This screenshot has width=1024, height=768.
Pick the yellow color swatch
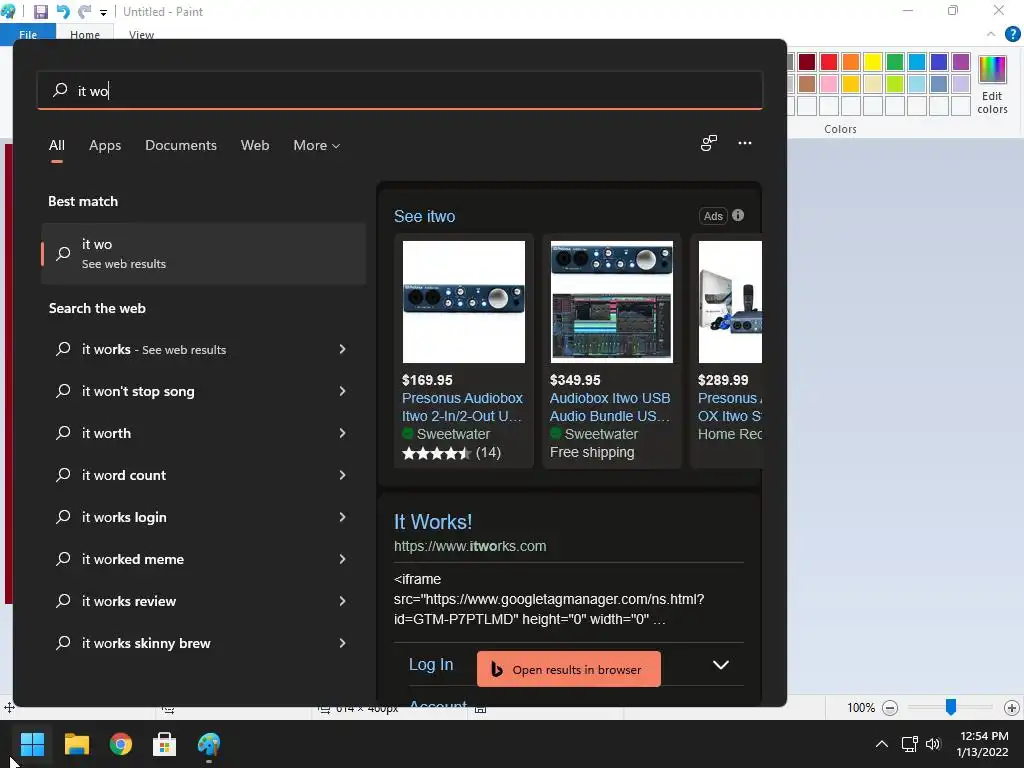(x=873, y=61)
